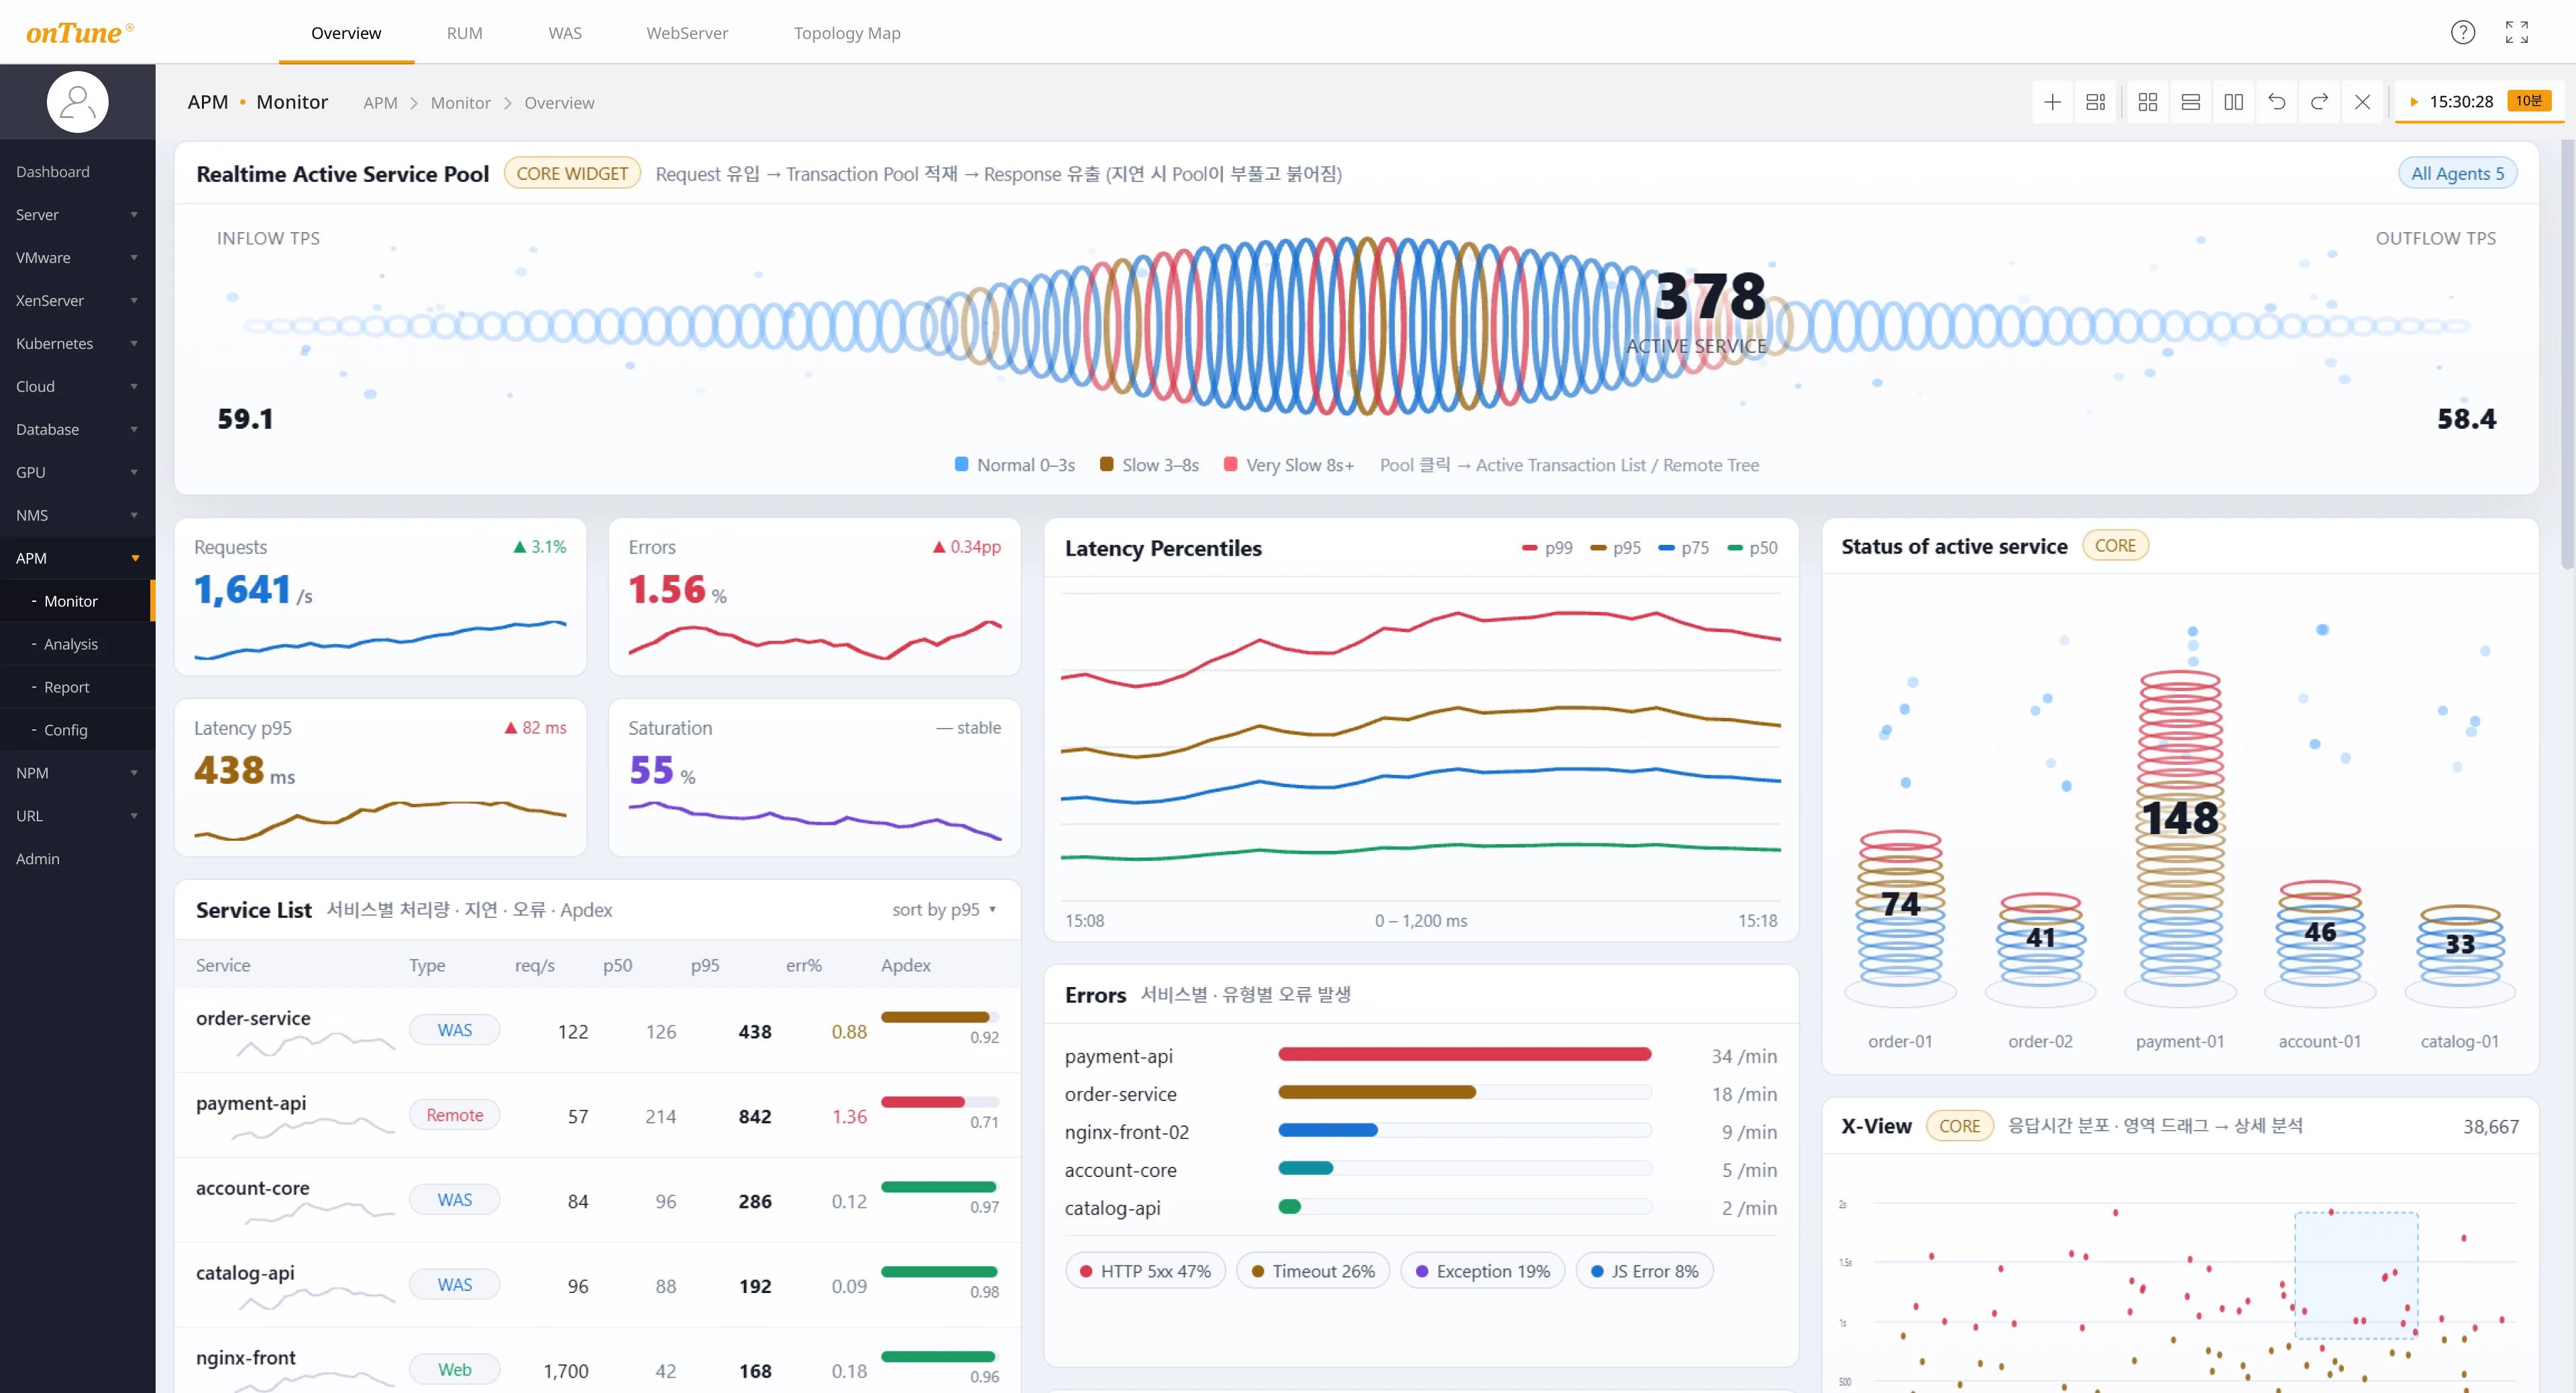This screenshot has height=1393, width=2576.
Task: Toggle the Slow 3–8s legend entry
Action: 1149,465
